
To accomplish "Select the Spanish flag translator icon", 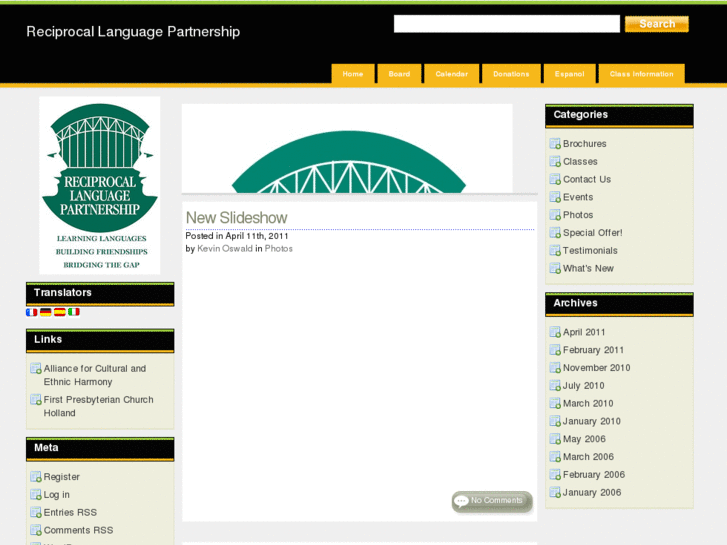I will pos(60,312).
